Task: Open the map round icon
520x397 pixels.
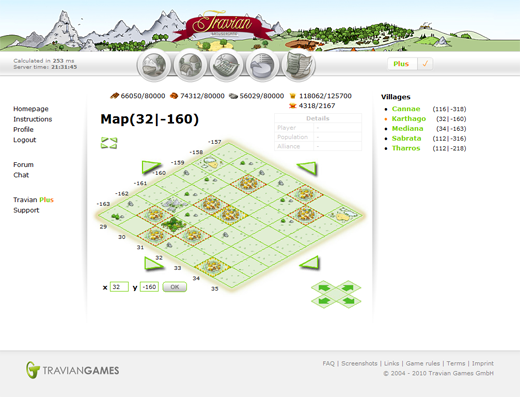Action: coord(226,65)
